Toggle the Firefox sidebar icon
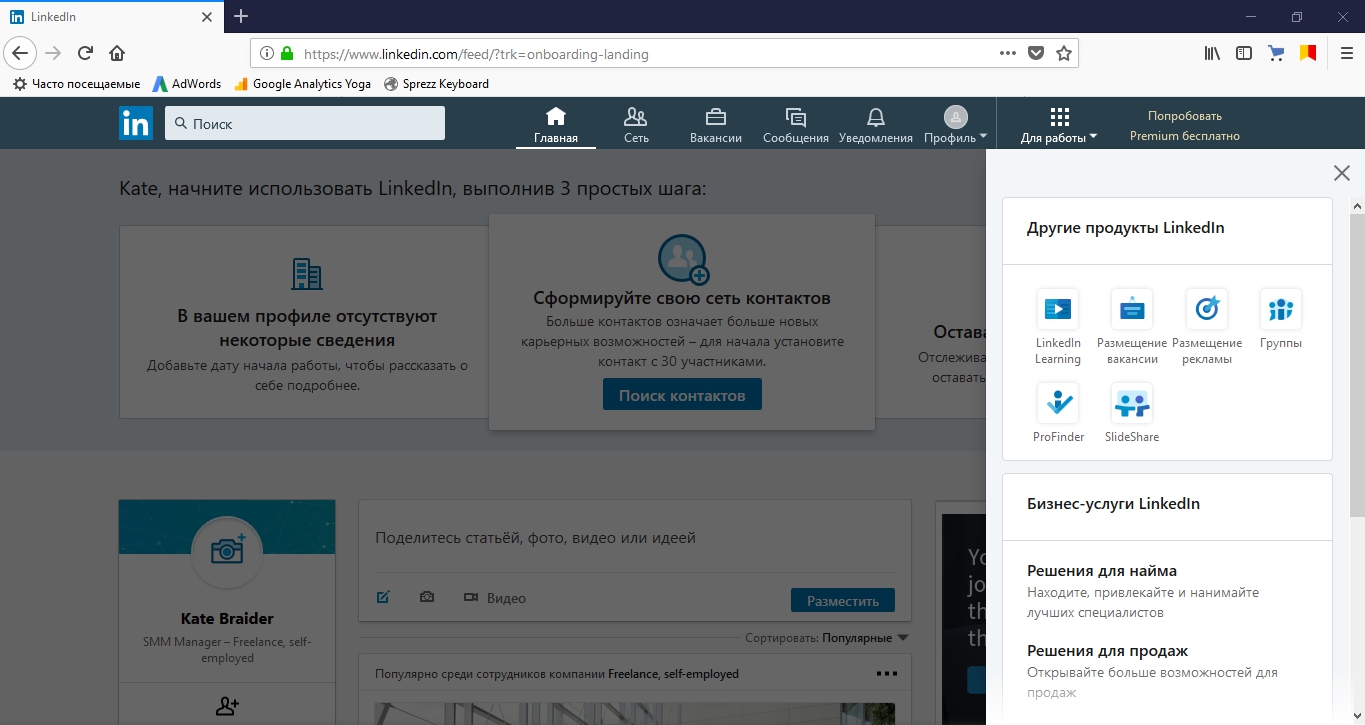The width and height of the screenshot is (1365, 725). [1244, 53]
